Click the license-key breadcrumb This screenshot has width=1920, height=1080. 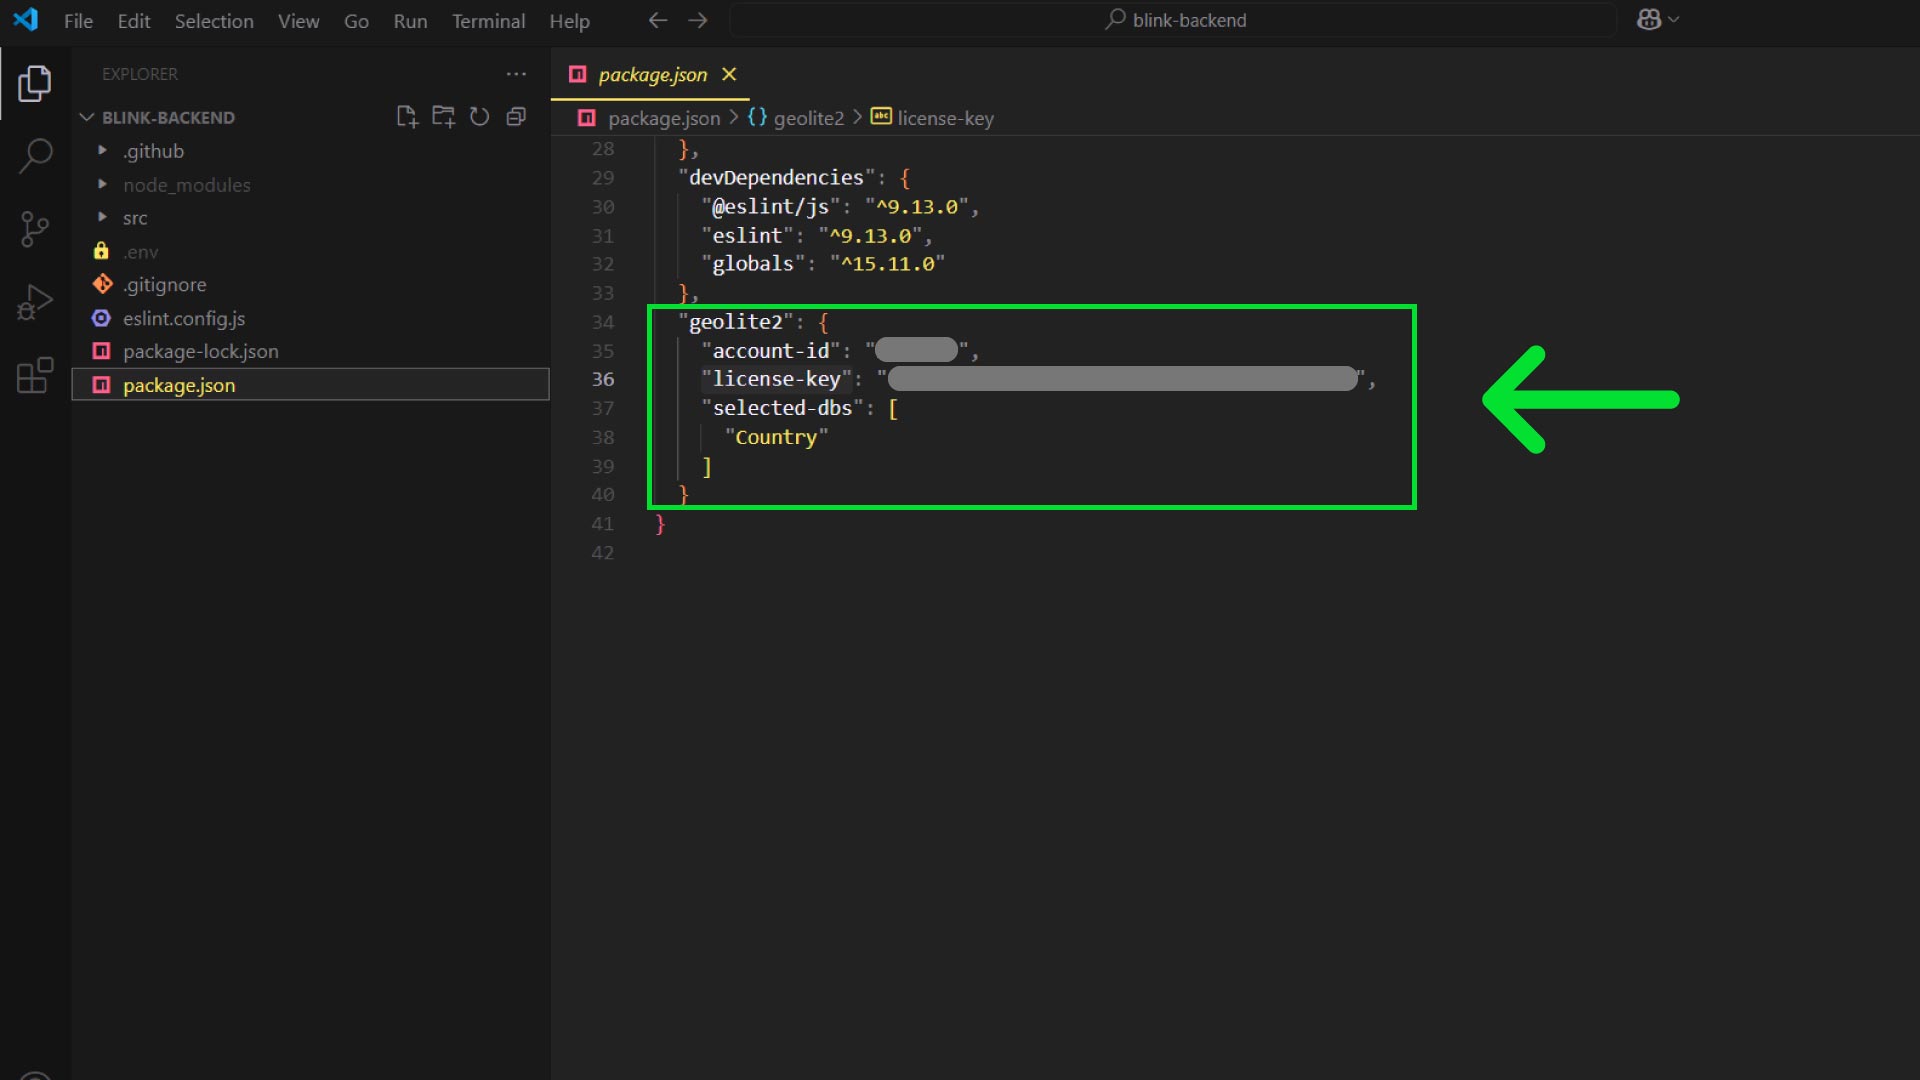pyautogui.click(x=945, y=118)
